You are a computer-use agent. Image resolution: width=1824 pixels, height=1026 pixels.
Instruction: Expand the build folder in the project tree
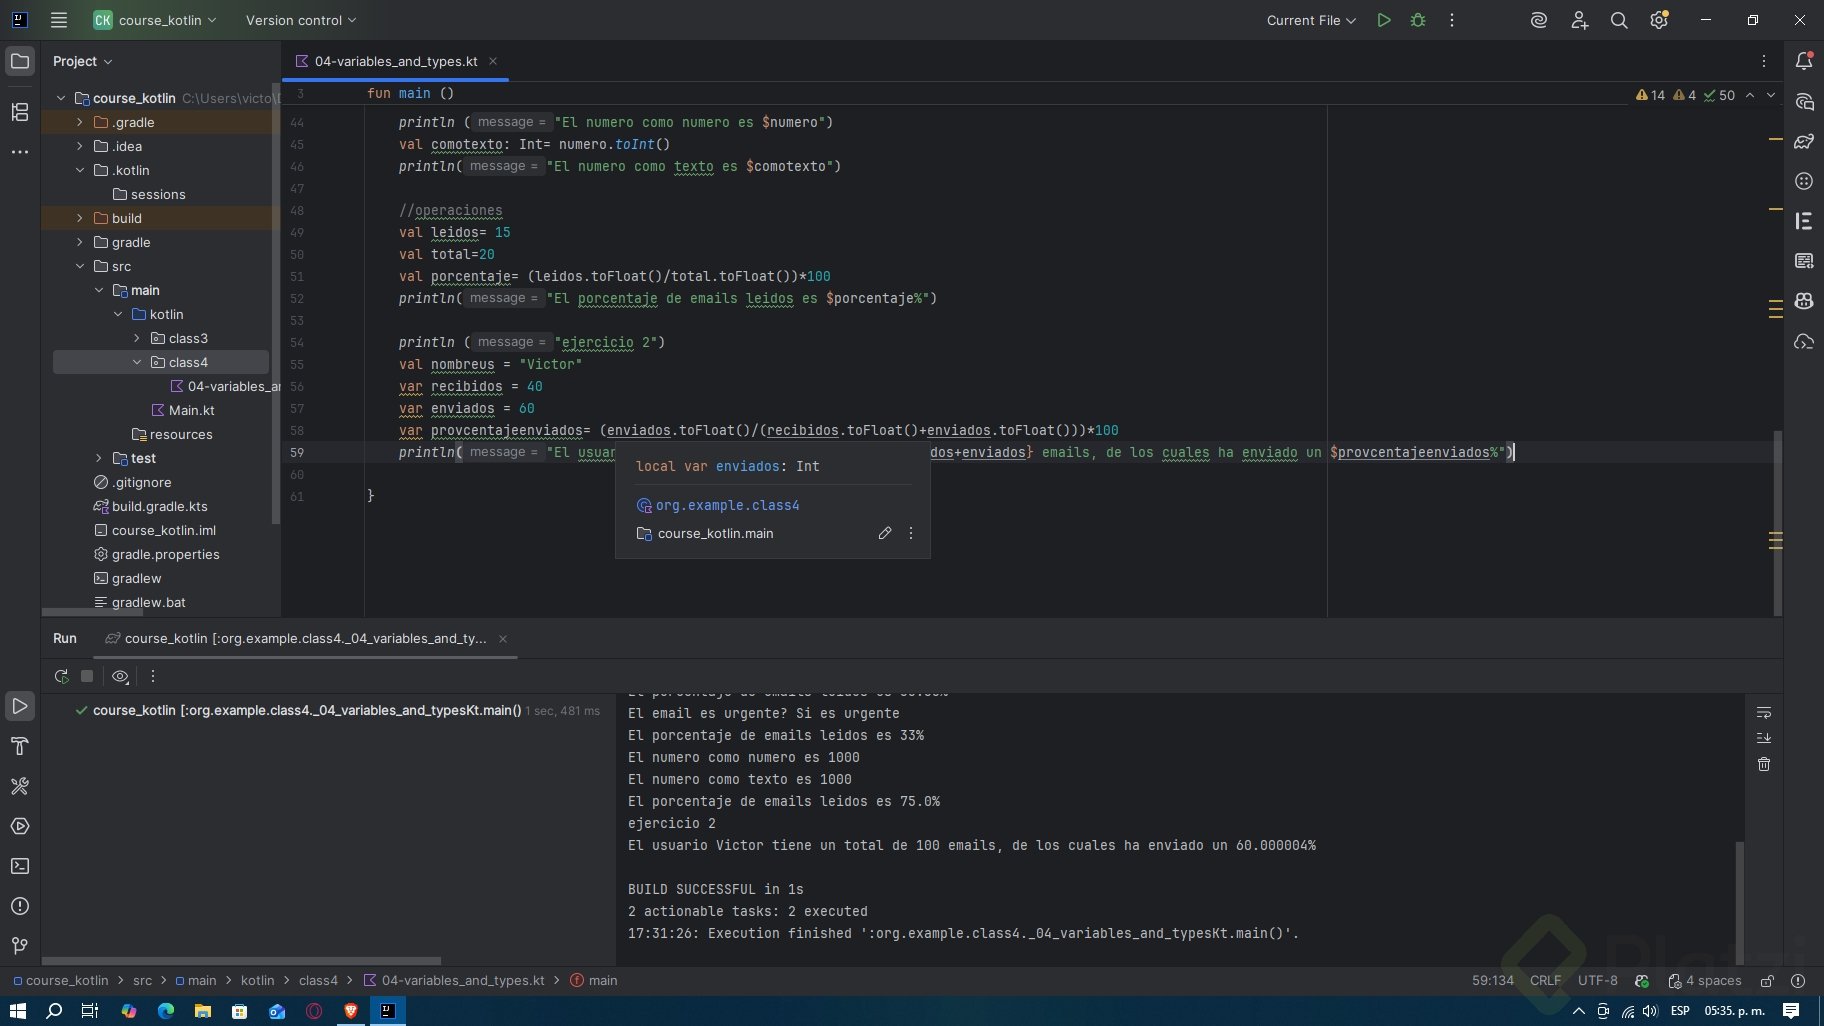[x=80, y=218]
